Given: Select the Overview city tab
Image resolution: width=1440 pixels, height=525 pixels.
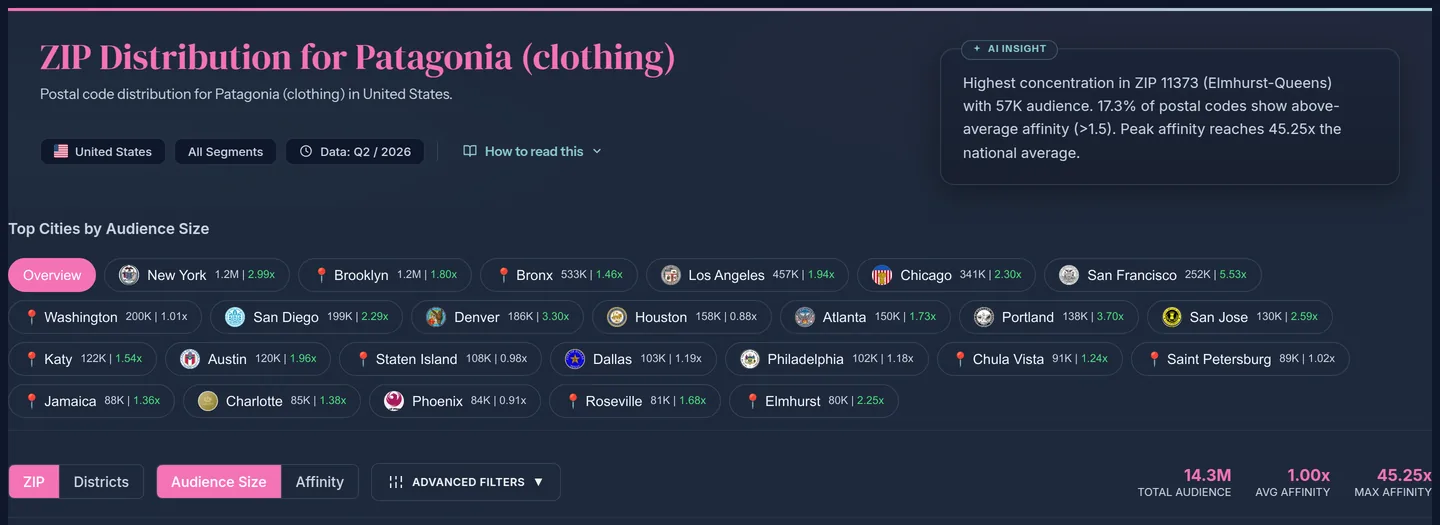Looking at the screenshot, I should pos(52,275).
